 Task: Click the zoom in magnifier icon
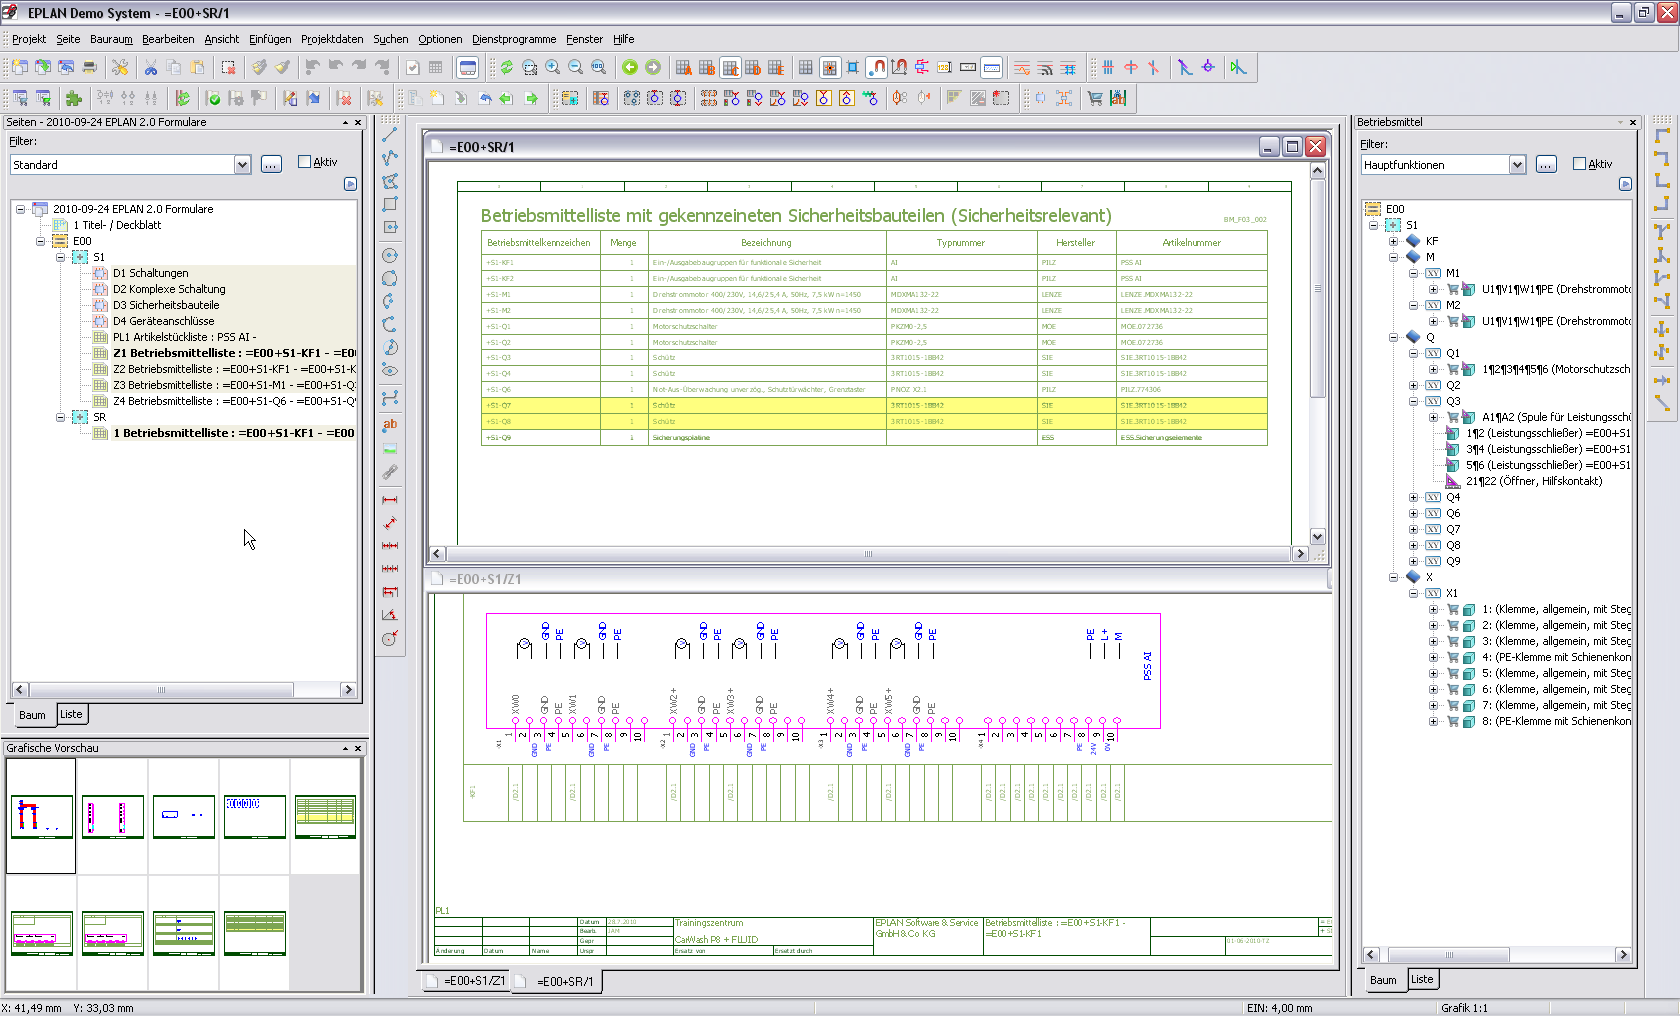click(552, 67)
